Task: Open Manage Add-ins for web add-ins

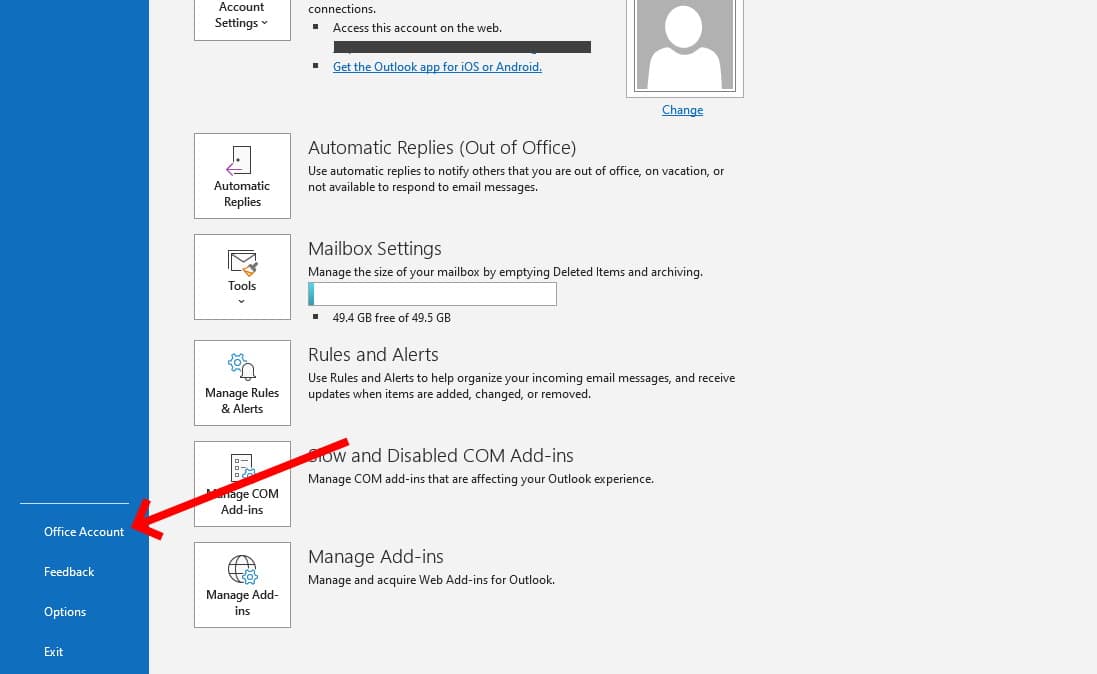Action: click(241, 585)
